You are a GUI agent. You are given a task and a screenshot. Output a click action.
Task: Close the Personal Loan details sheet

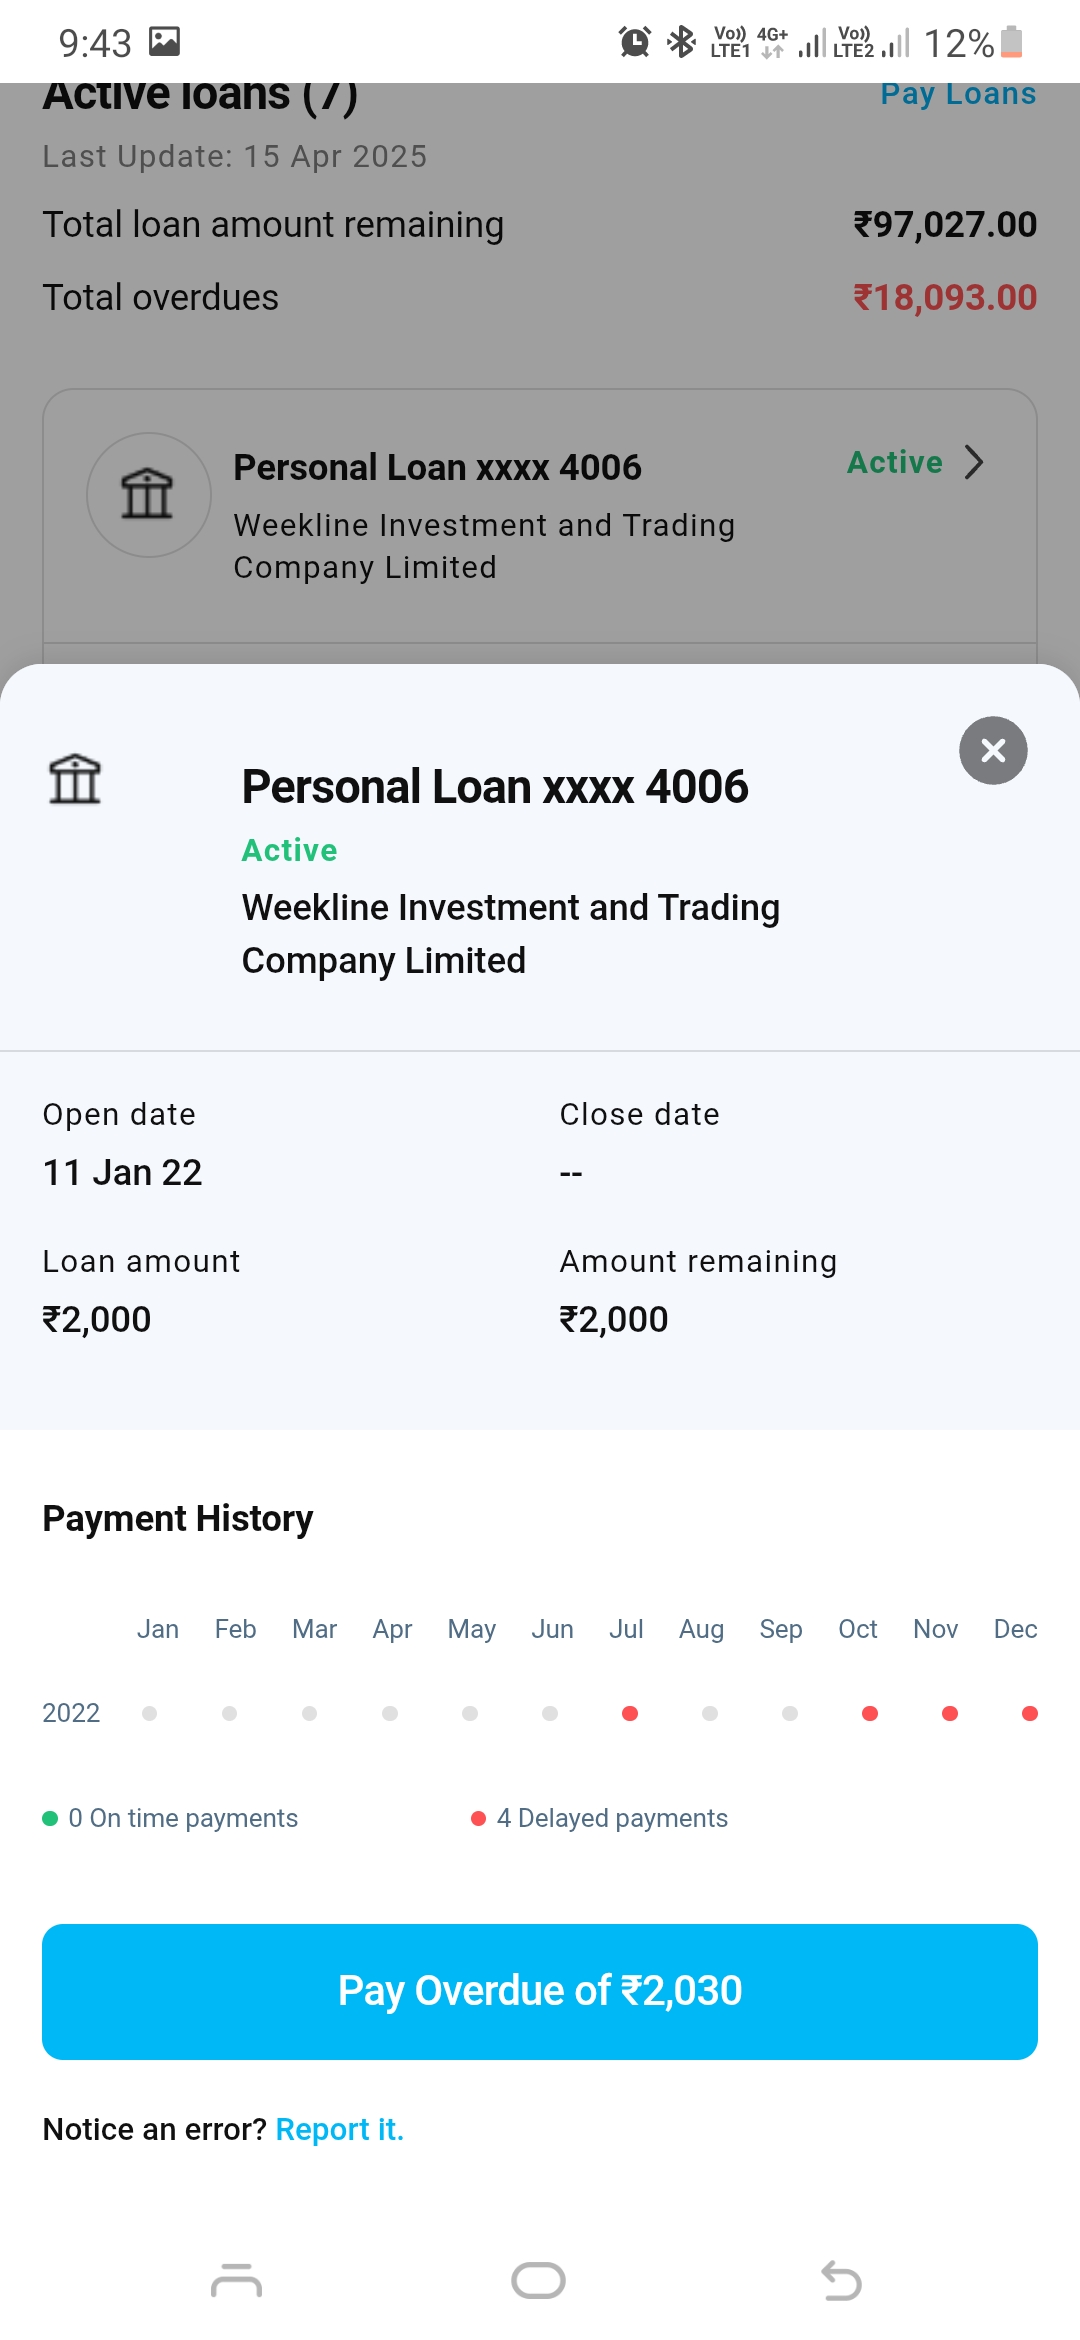pos(993,750)
